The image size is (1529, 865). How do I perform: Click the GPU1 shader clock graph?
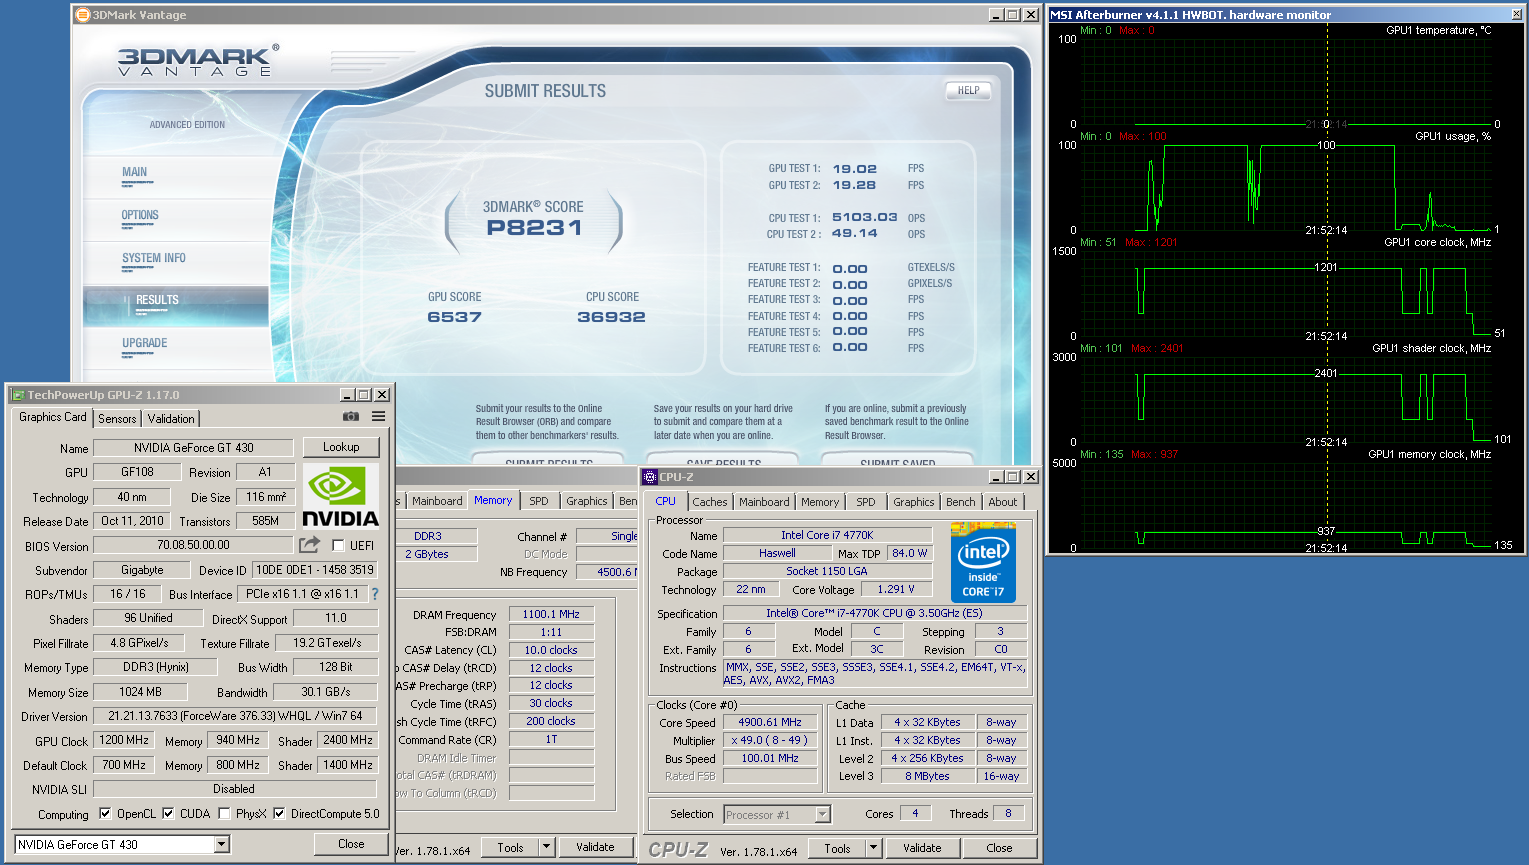tap(1286, 400)
